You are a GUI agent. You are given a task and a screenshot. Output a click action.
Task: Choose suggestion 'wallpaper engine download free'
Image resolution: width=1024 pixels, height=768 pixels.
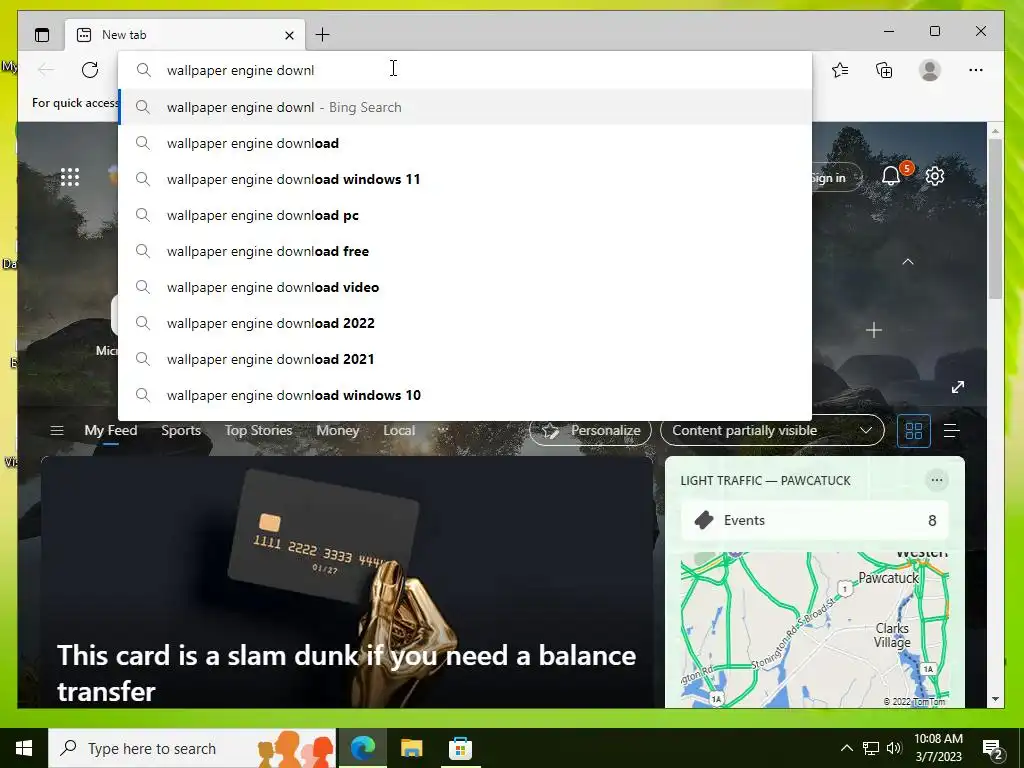[465, 251]
